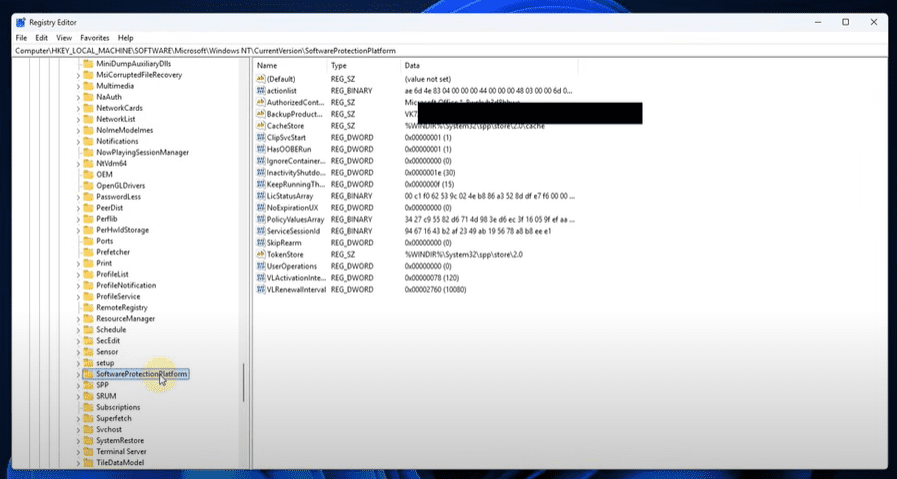Sort values by the Name column header
Screen dimensions: 897x479
point(291,66)
